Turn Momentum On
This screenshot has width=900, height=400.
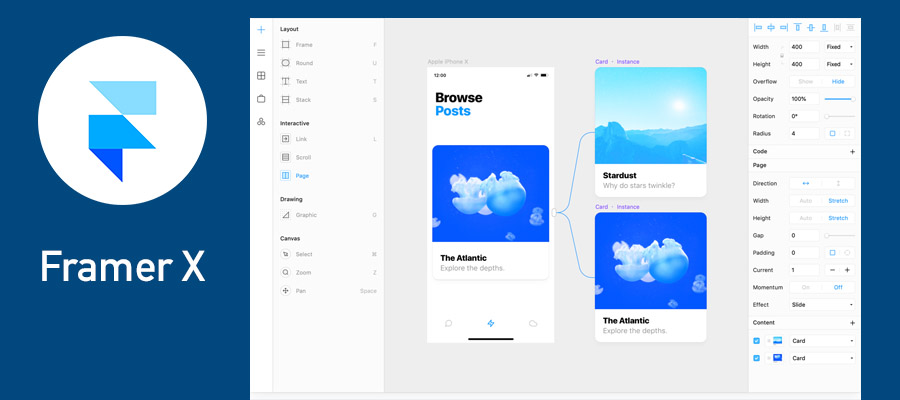click(805, 288)
